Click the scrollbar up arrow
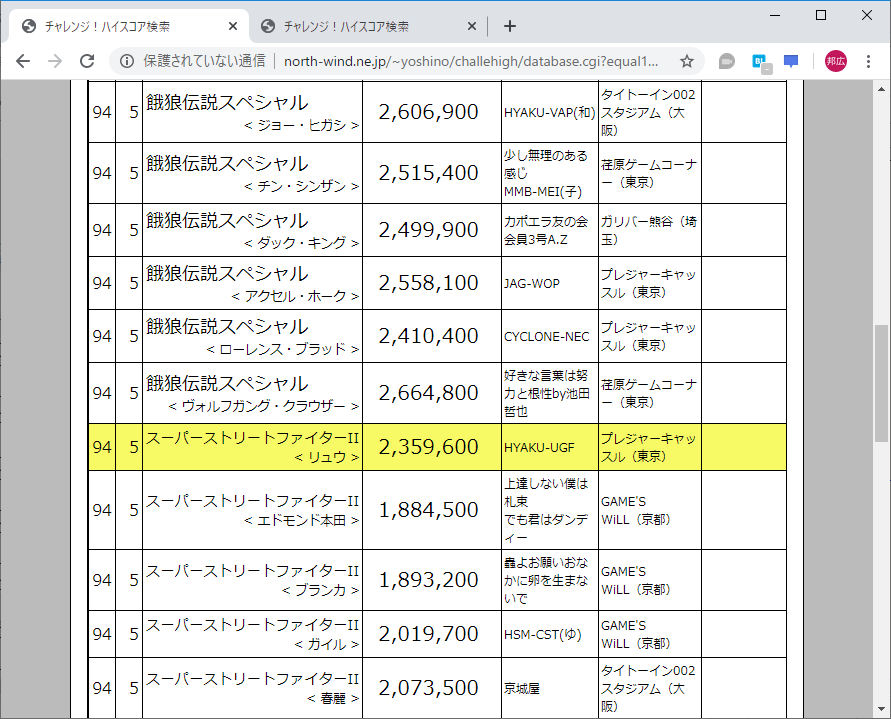 [x=881, y=89]
